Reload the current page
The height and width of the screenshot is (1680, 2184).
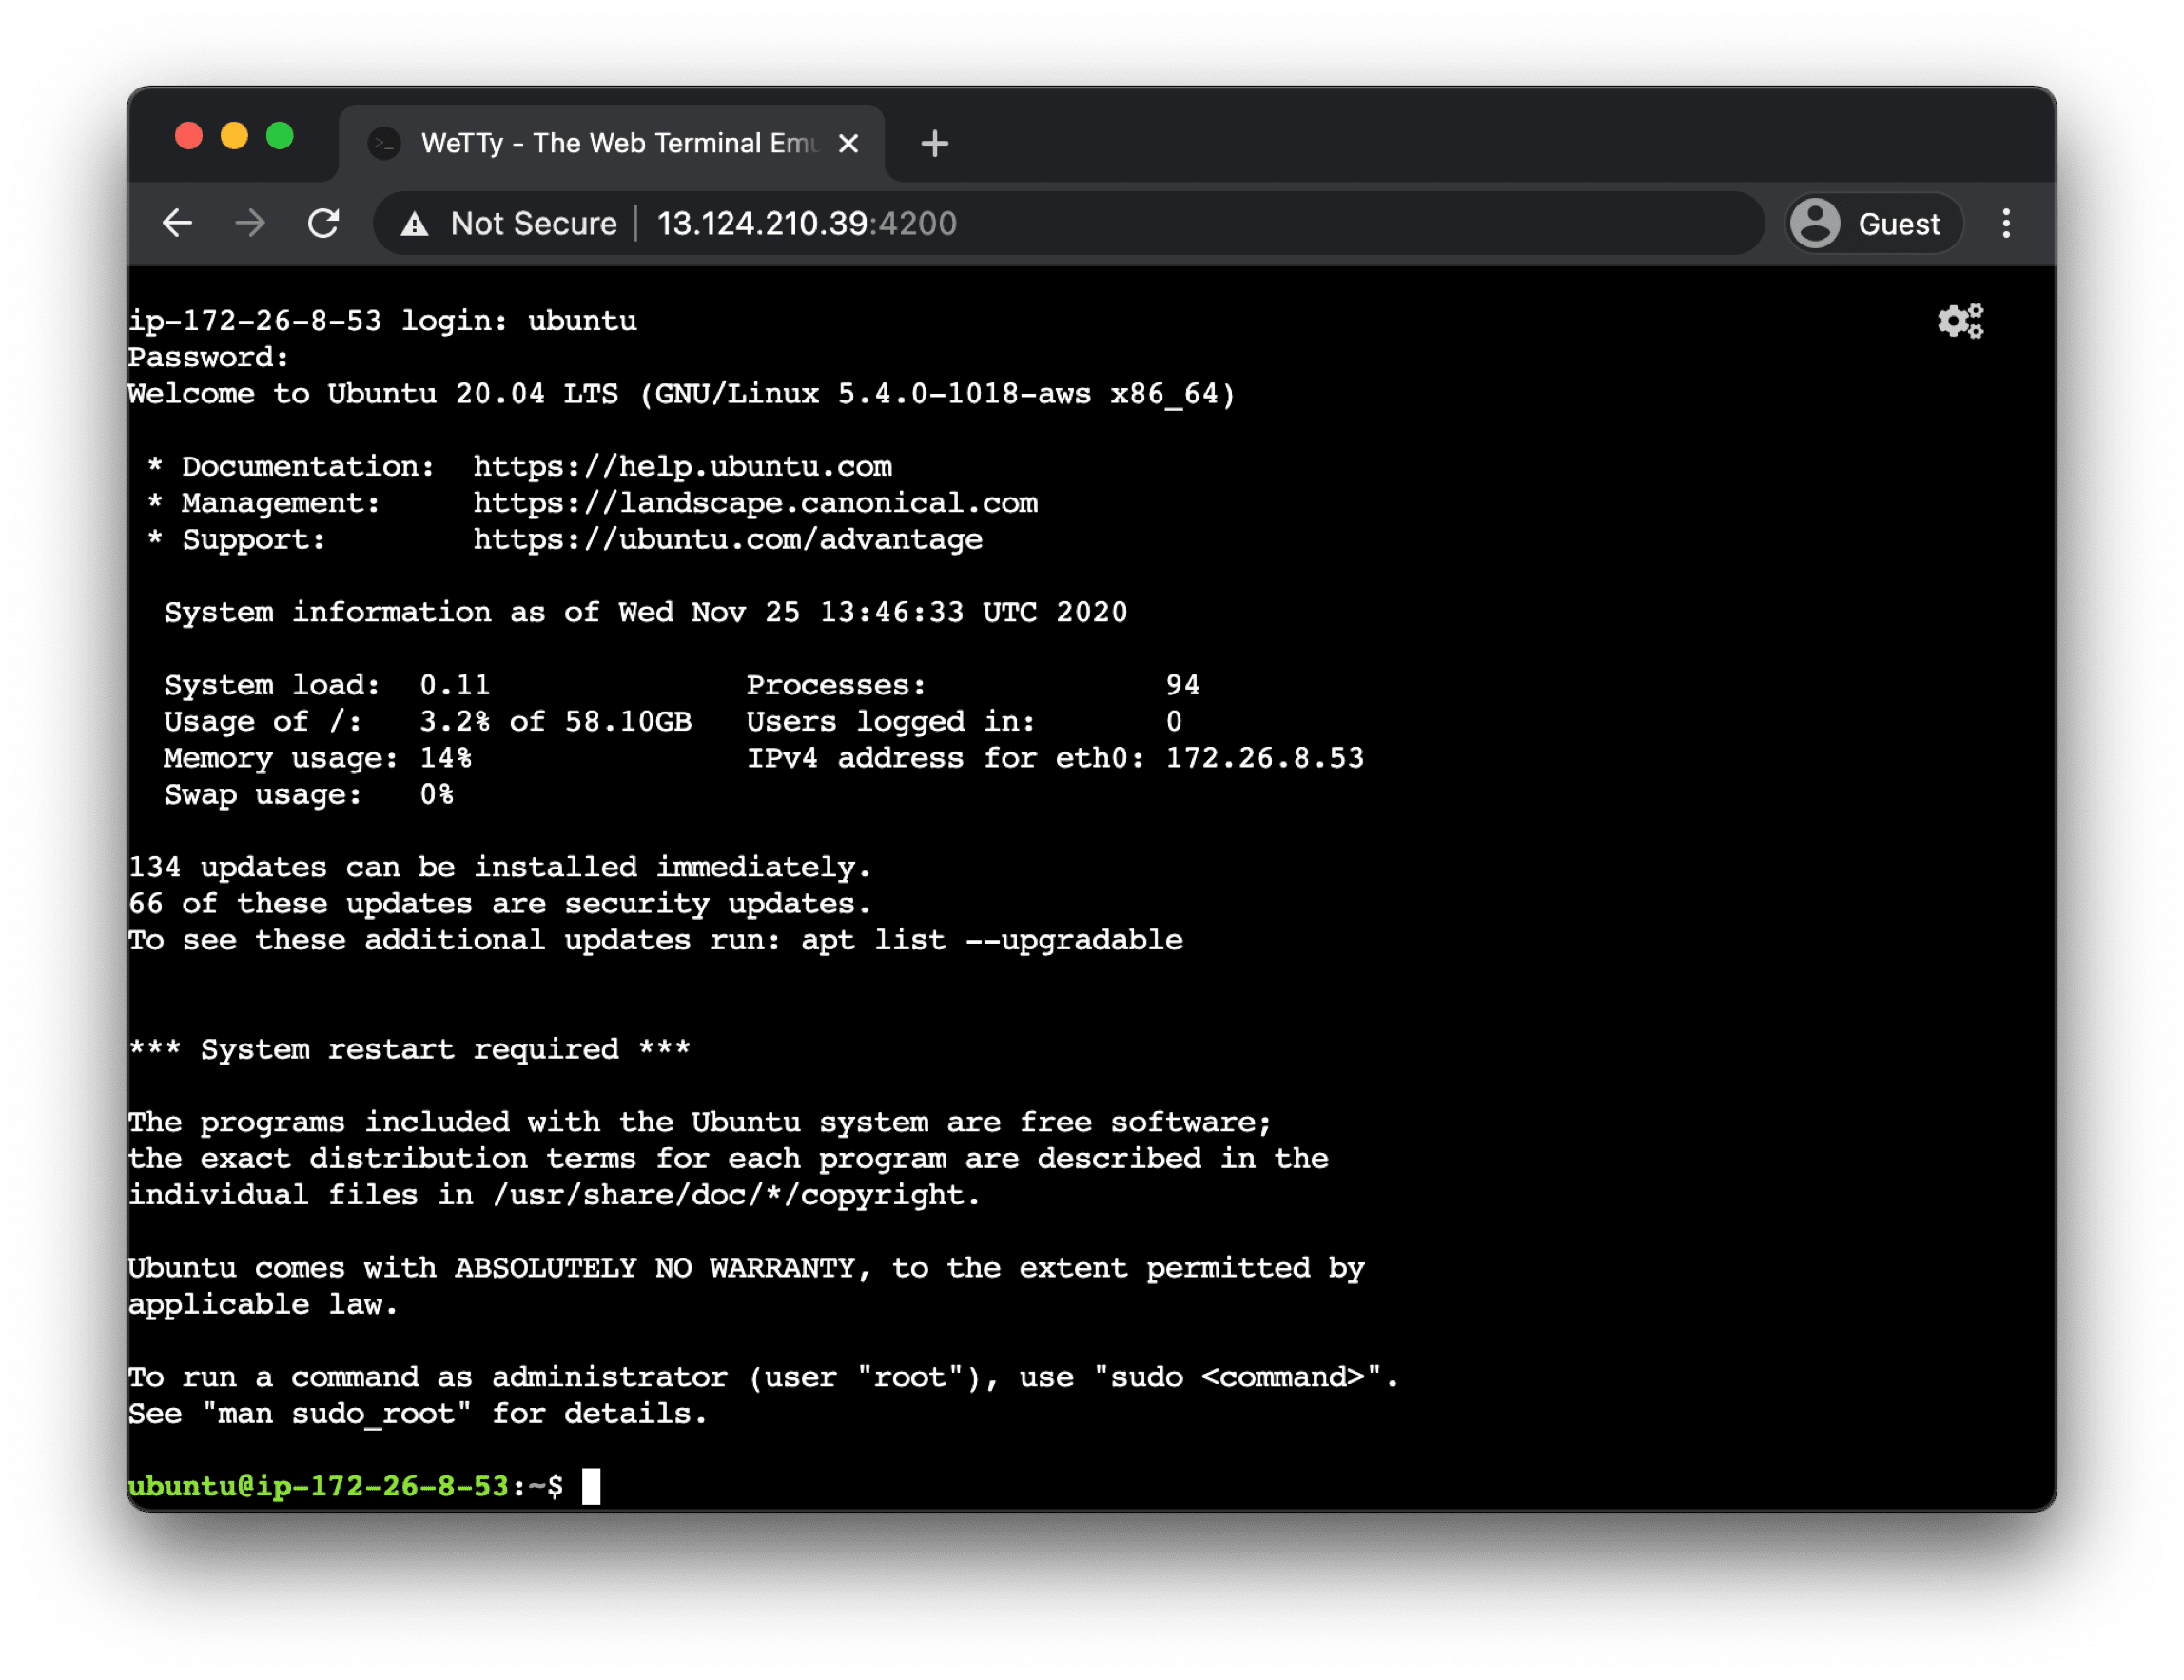(x=323, y=223)
